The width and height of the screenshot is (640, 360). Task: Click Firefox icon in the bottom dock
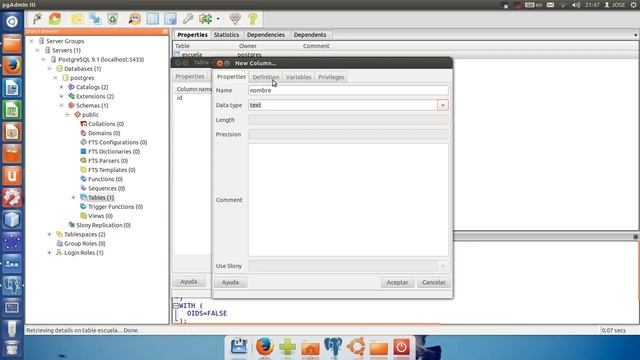[265, 347]
